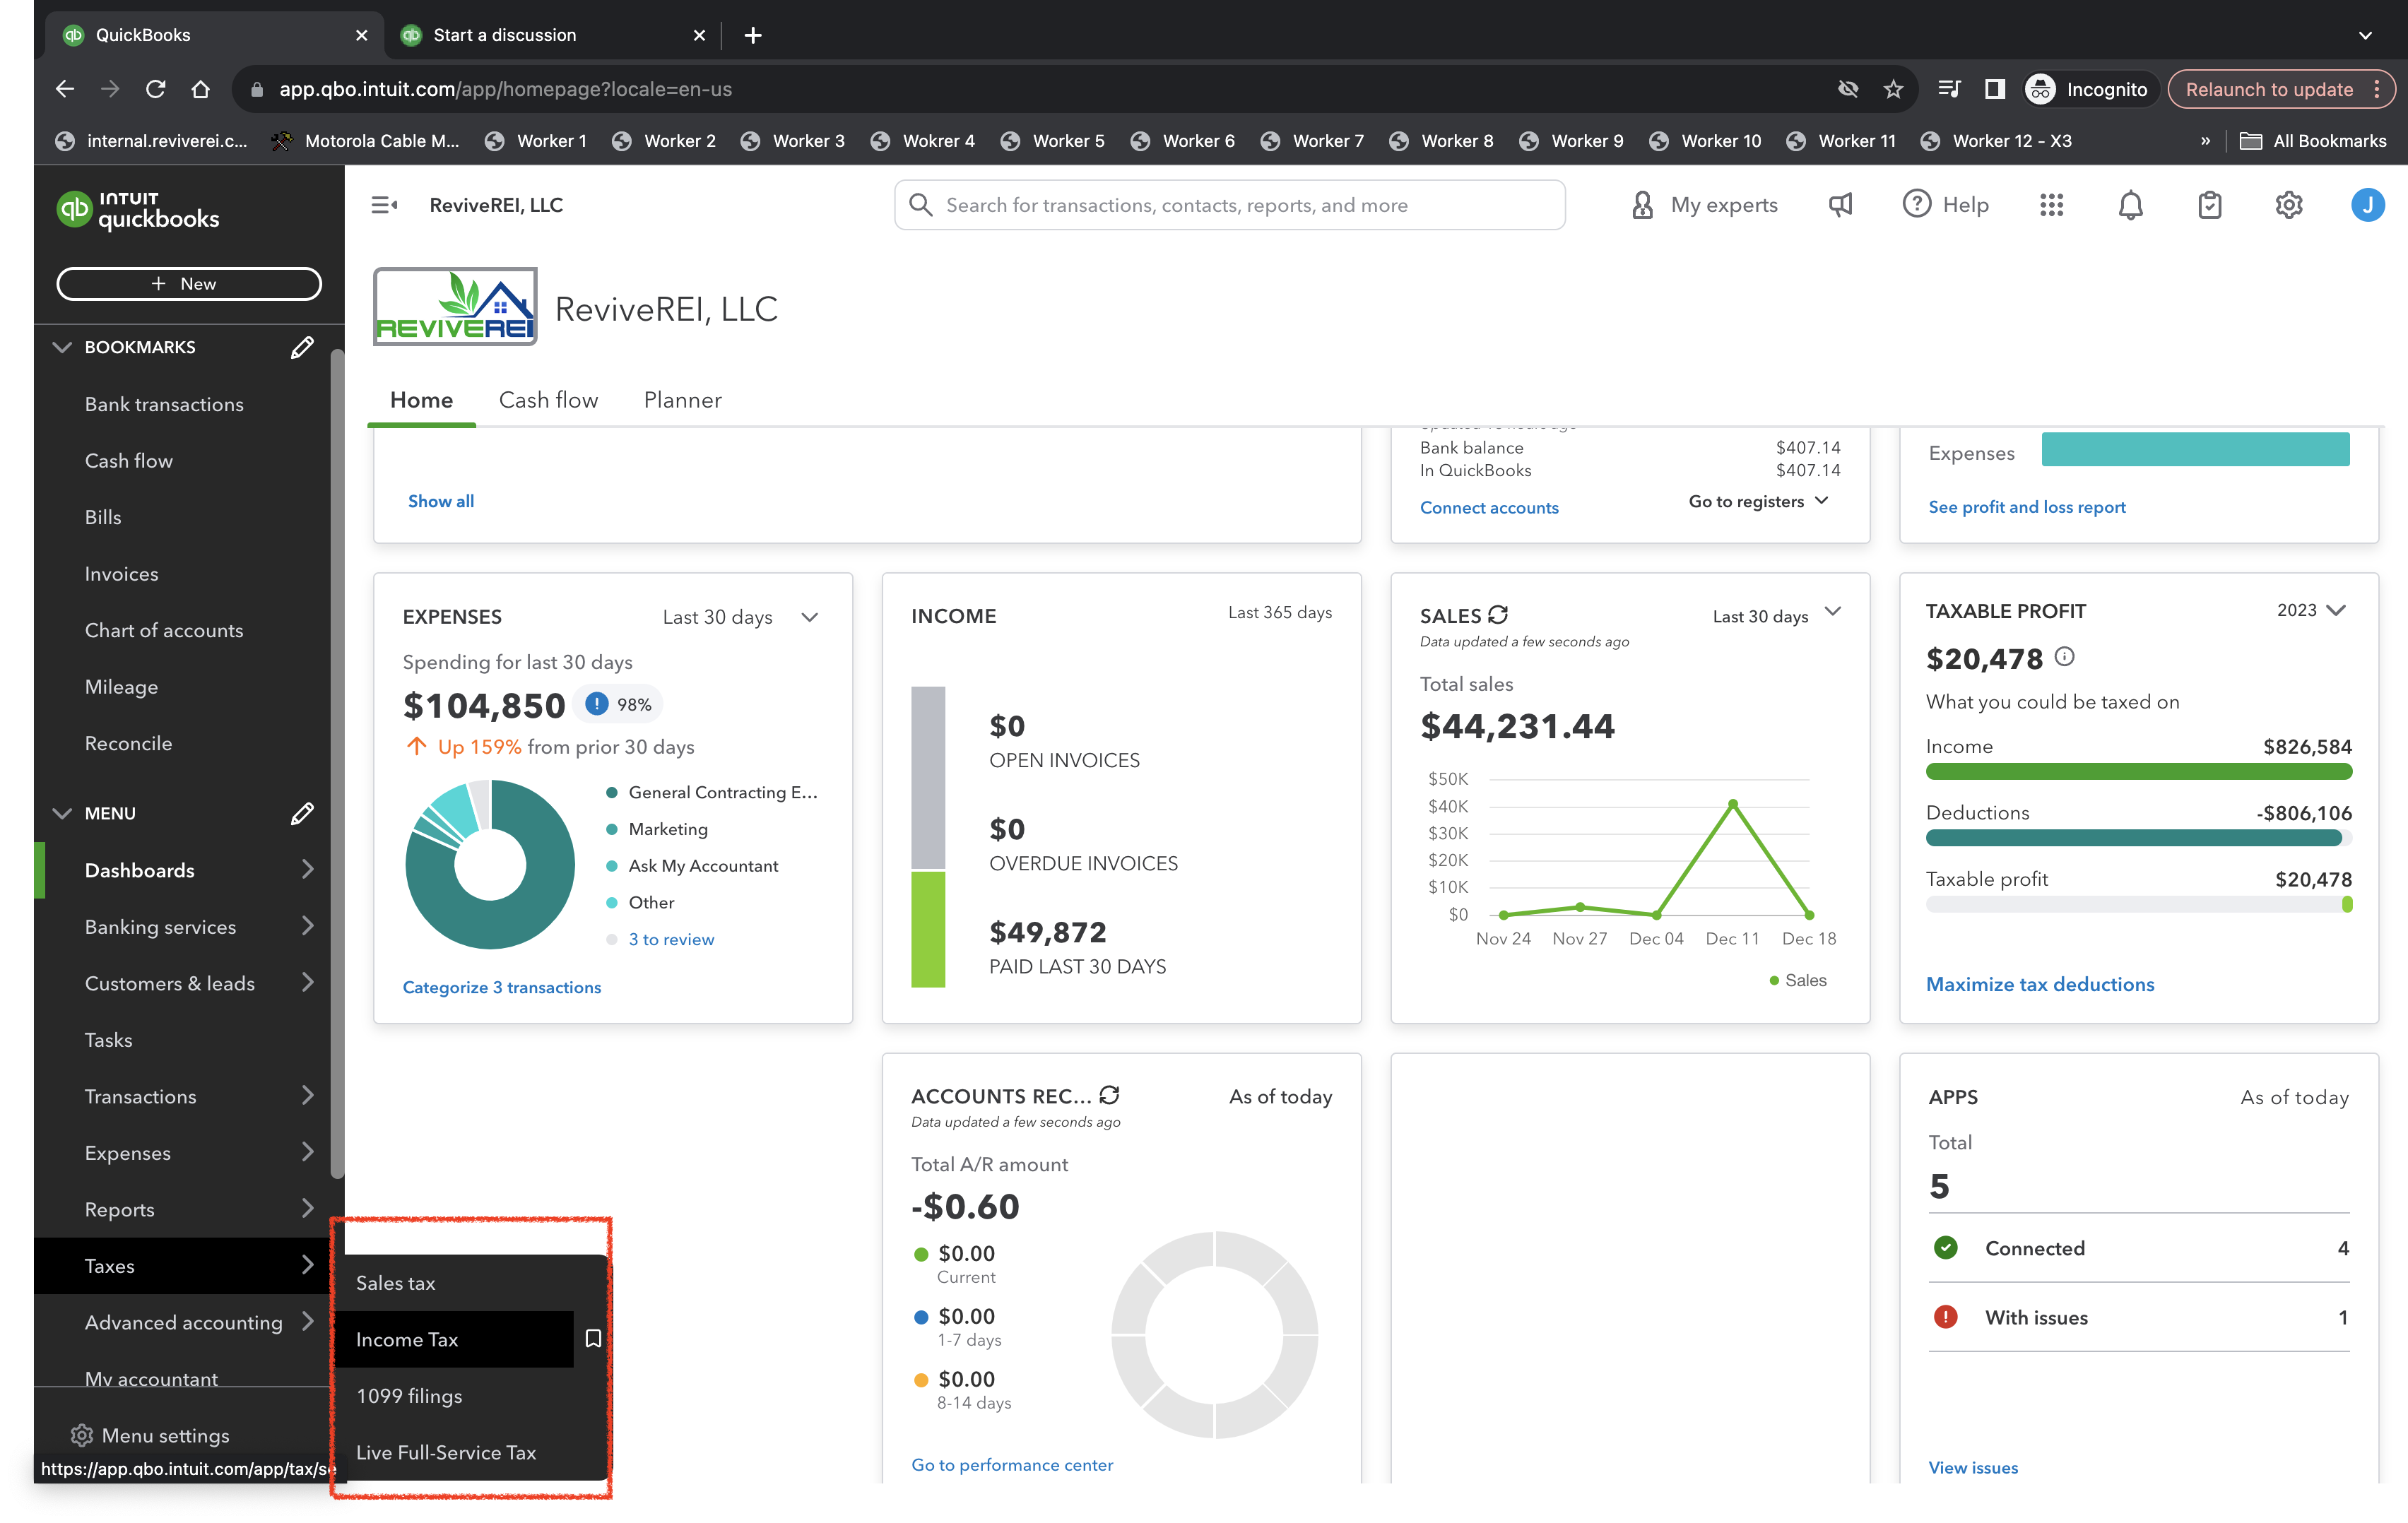Click the notifications bell icon

pos(2130,205)
